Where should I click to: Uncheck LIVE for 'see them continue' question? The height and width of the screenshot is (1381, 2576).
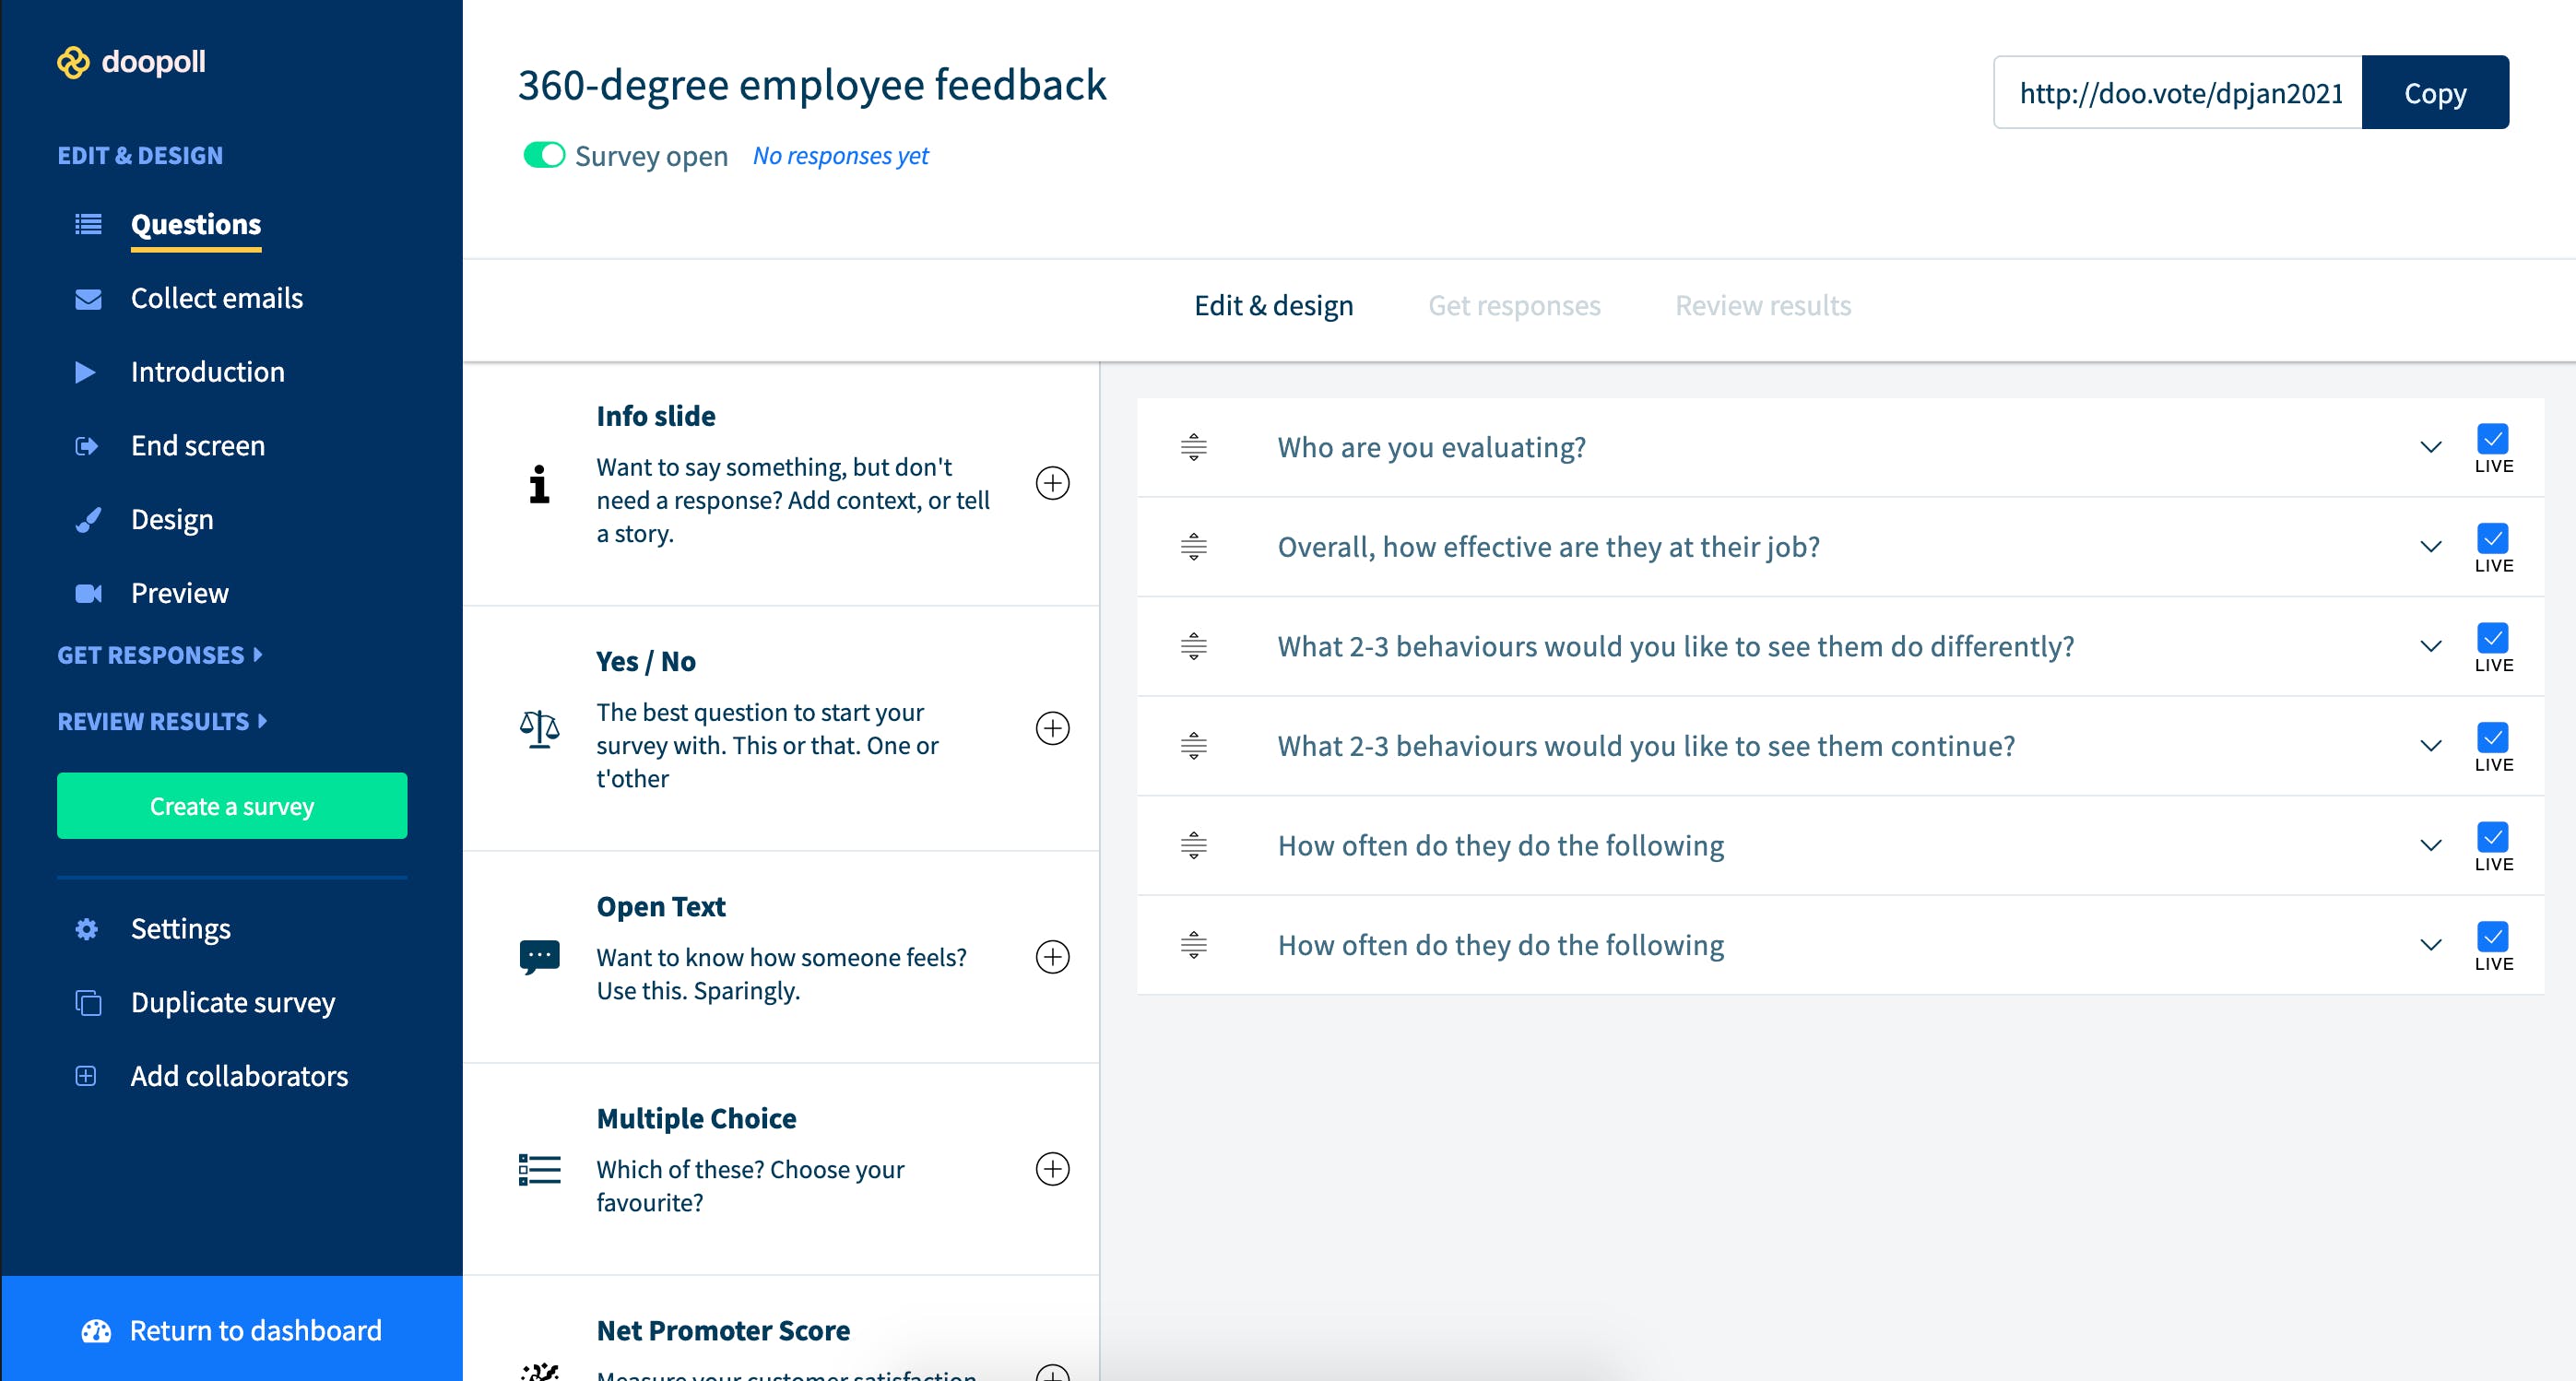[2492, 738]
